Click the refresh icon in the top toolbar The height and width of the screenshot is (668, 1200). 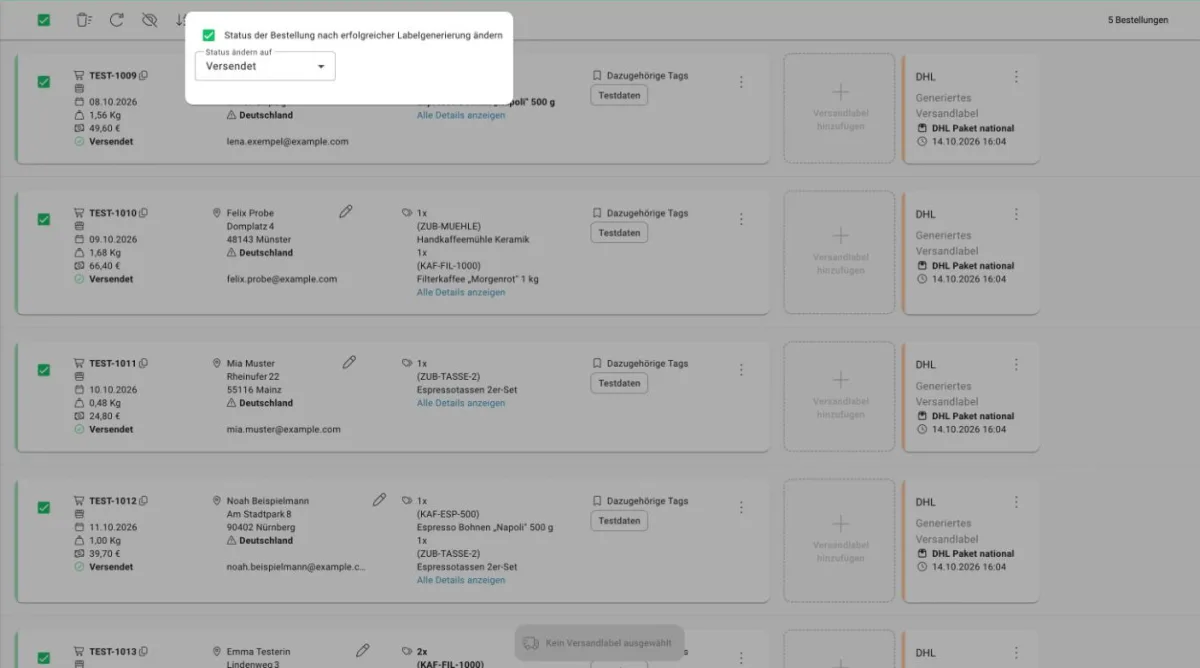117,20
